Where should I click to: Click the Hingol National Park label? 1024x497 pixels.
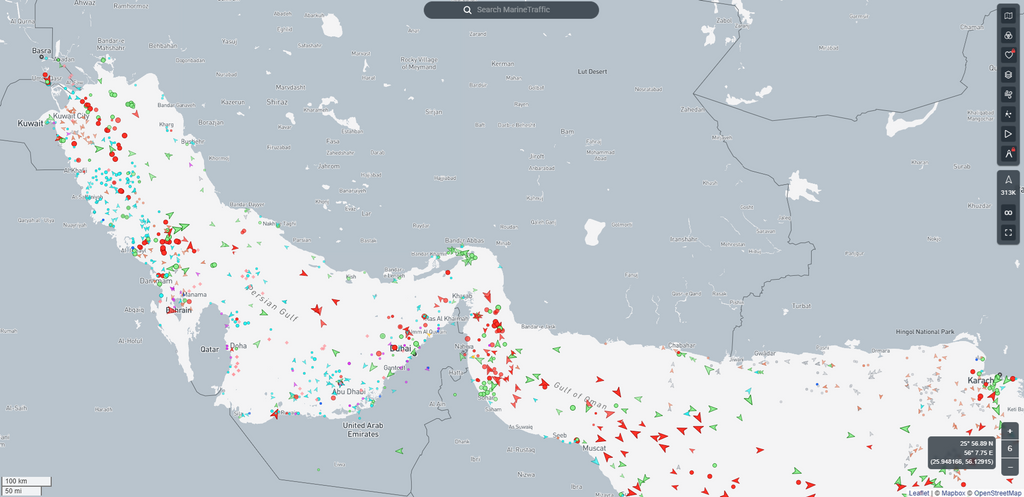(923, 332)
